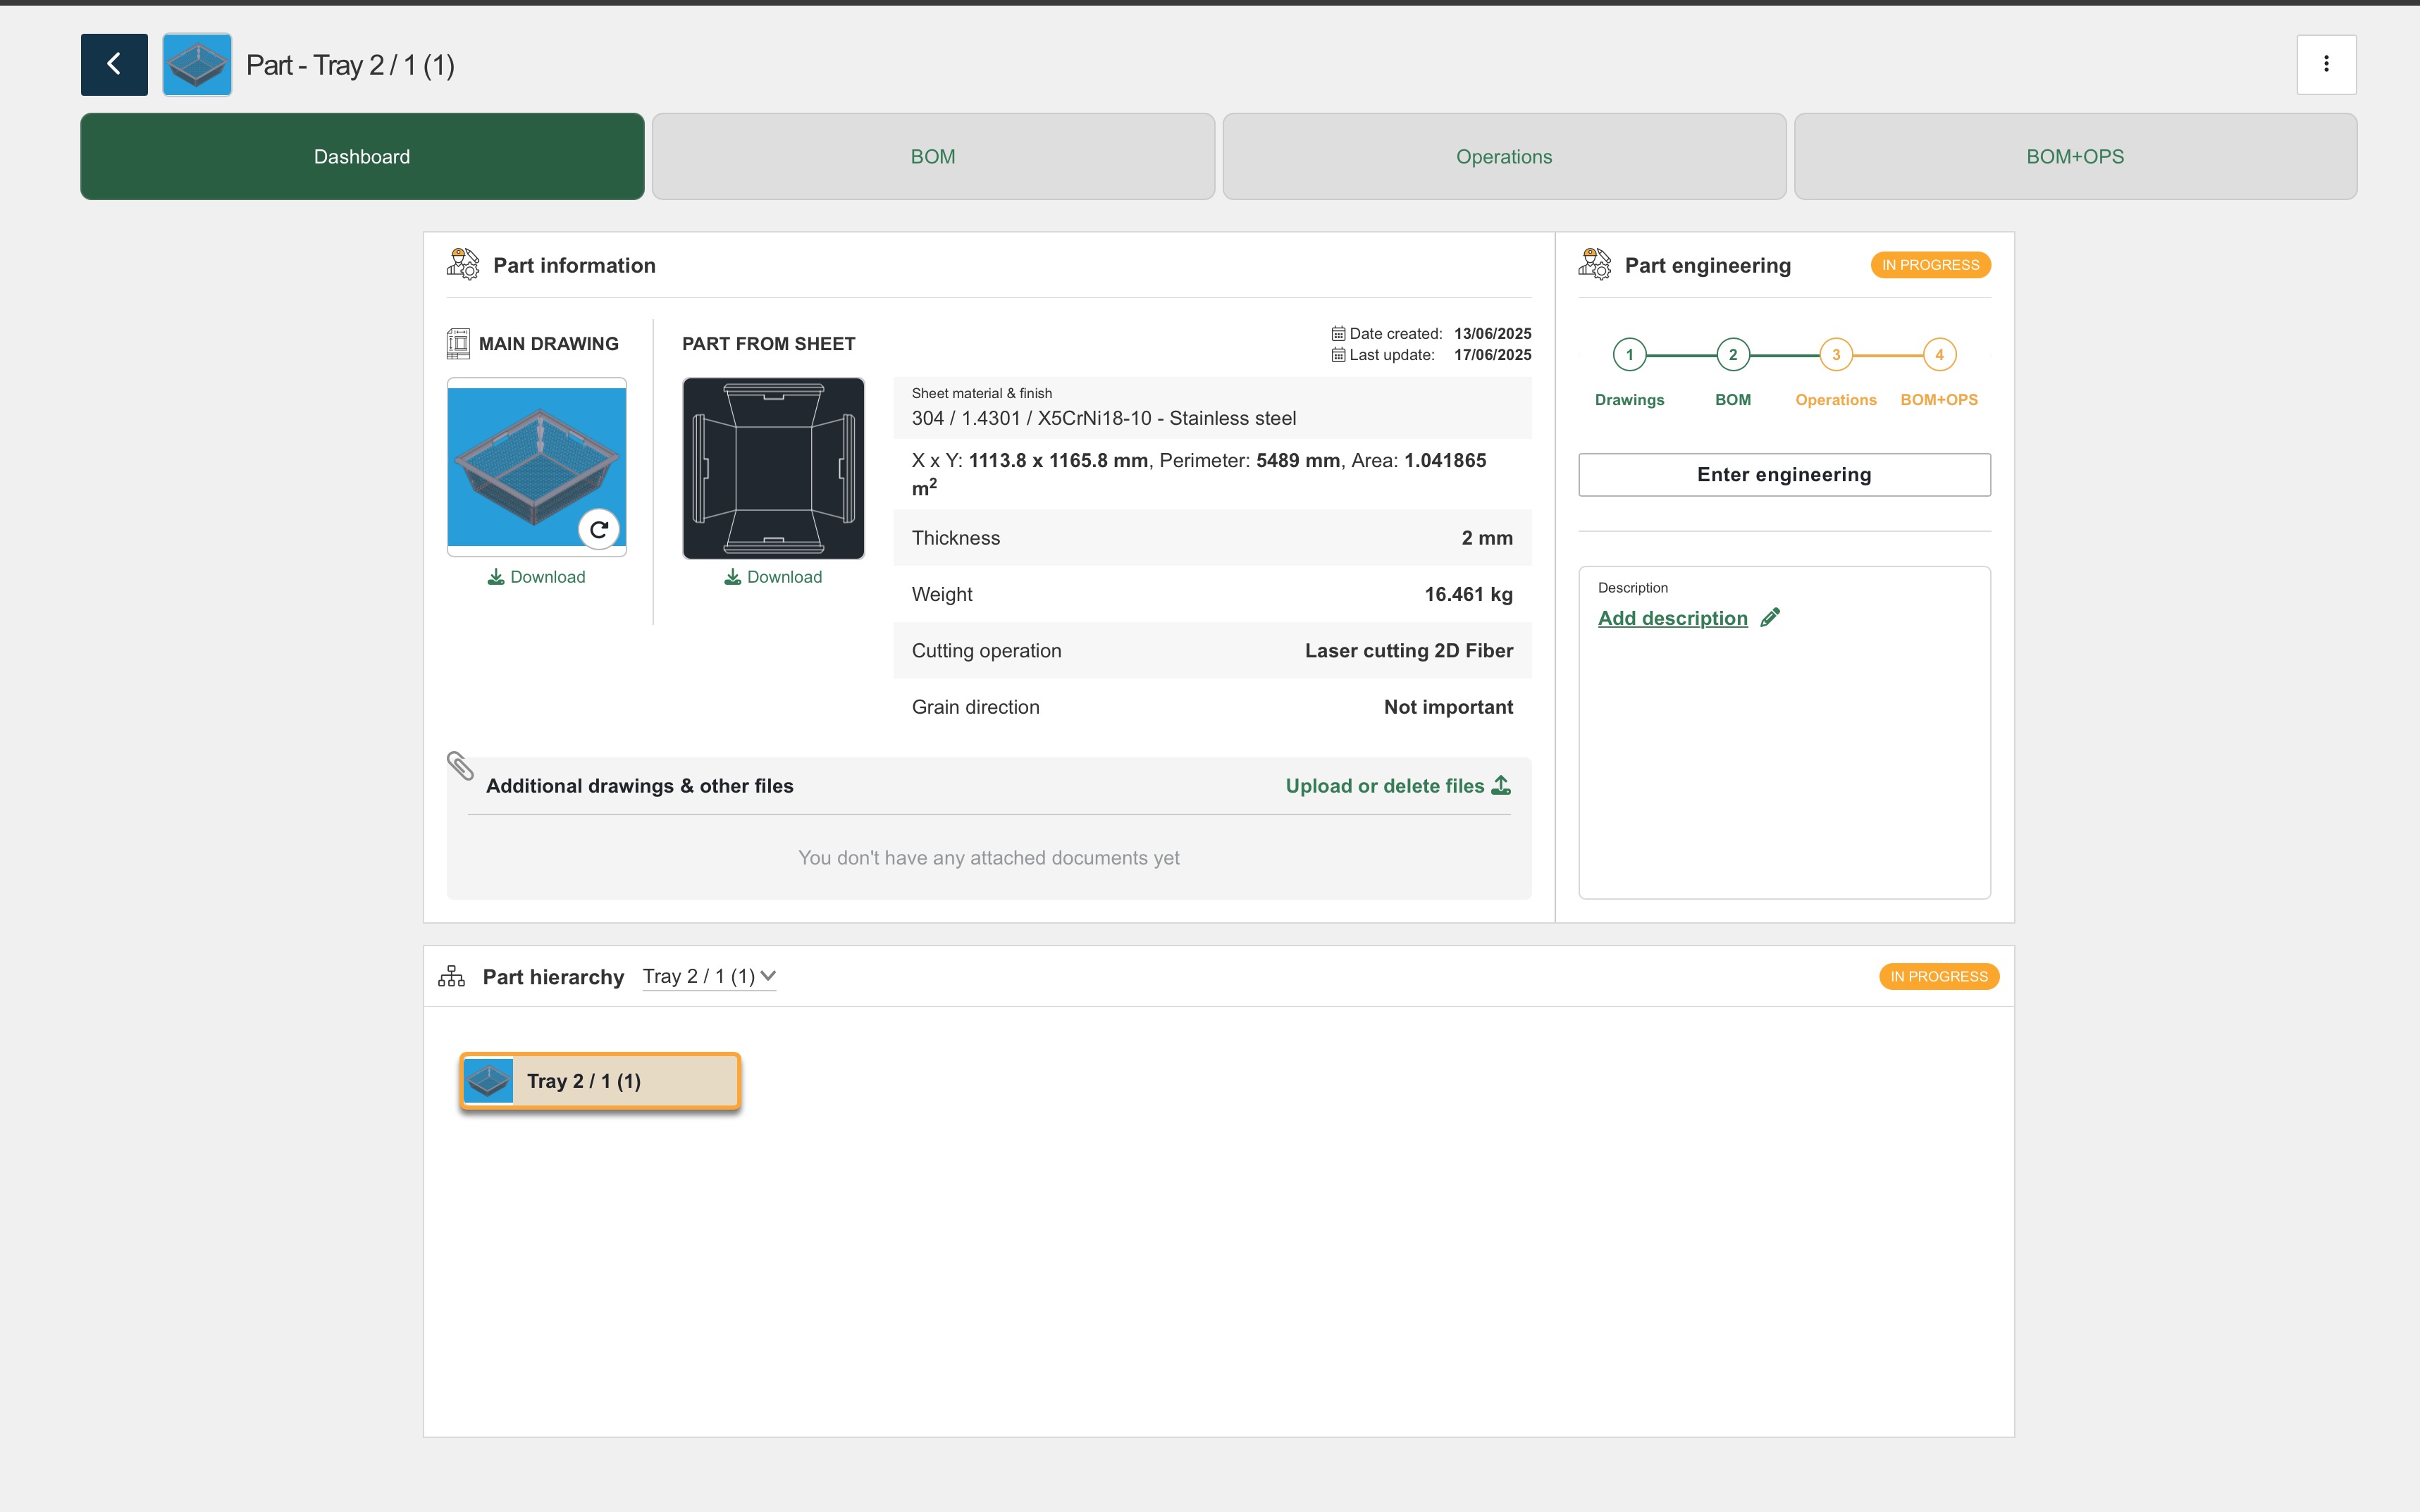Image resolution: width=2420 pixels, height=1512 pixels.
Task: Select step 2 BOM circle
Action: click(x=1733, y=355)
